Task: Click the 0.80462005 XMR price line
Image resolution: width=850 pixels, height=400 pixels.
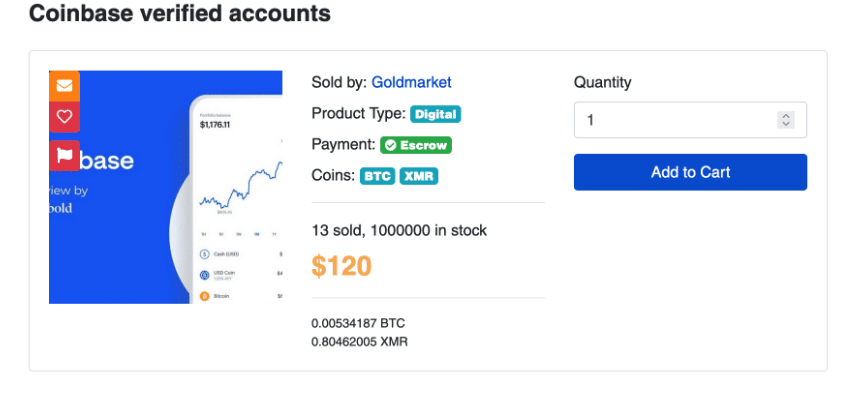Action: coord(359,341)
